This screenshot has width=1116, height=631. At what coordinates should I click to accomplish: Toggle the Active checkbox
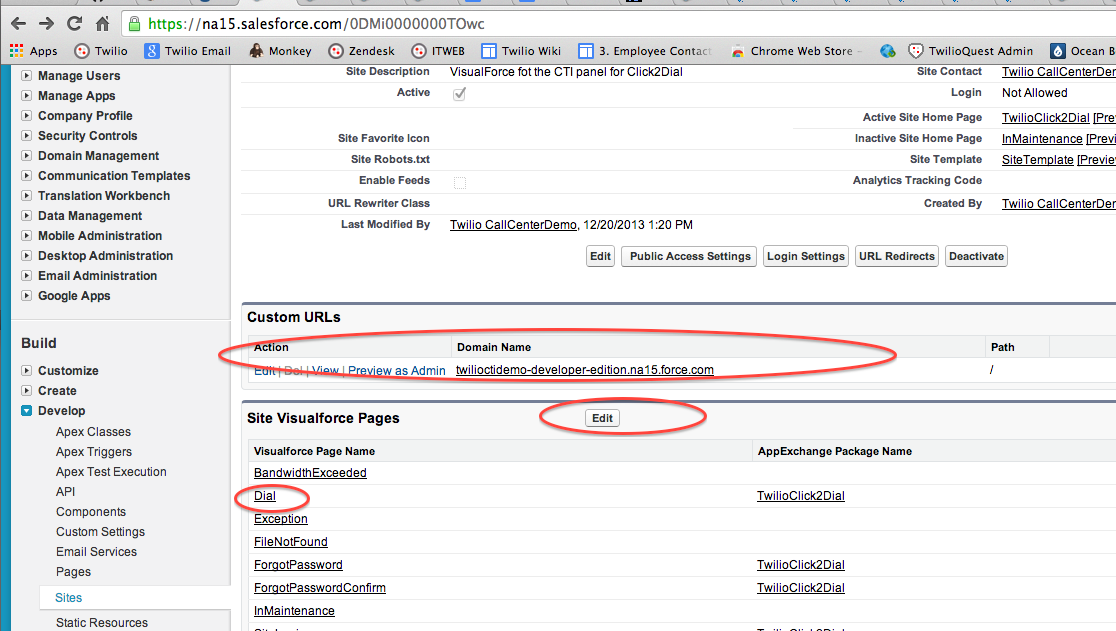click(x=460, y=94)
